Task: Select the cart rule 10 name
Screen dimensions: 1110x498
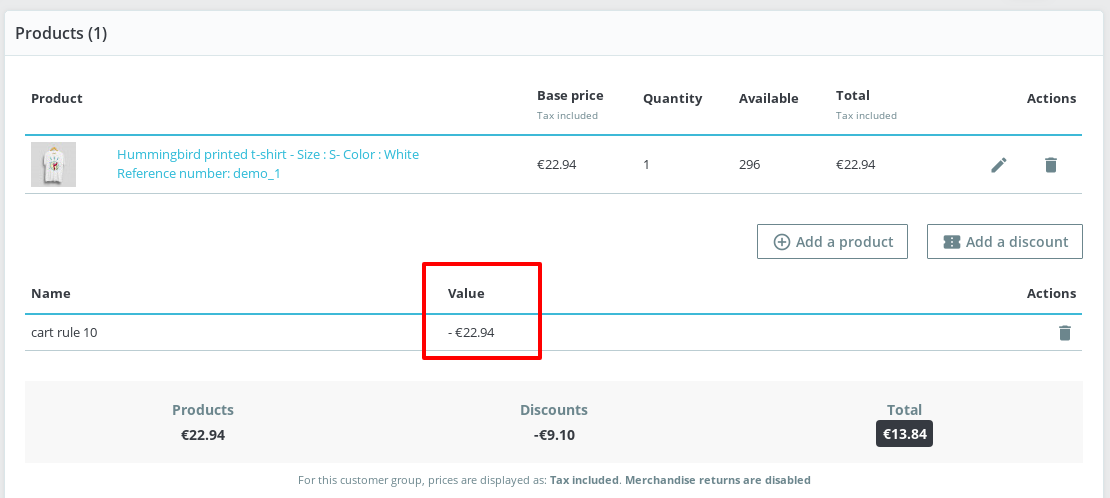Action: 64,332
